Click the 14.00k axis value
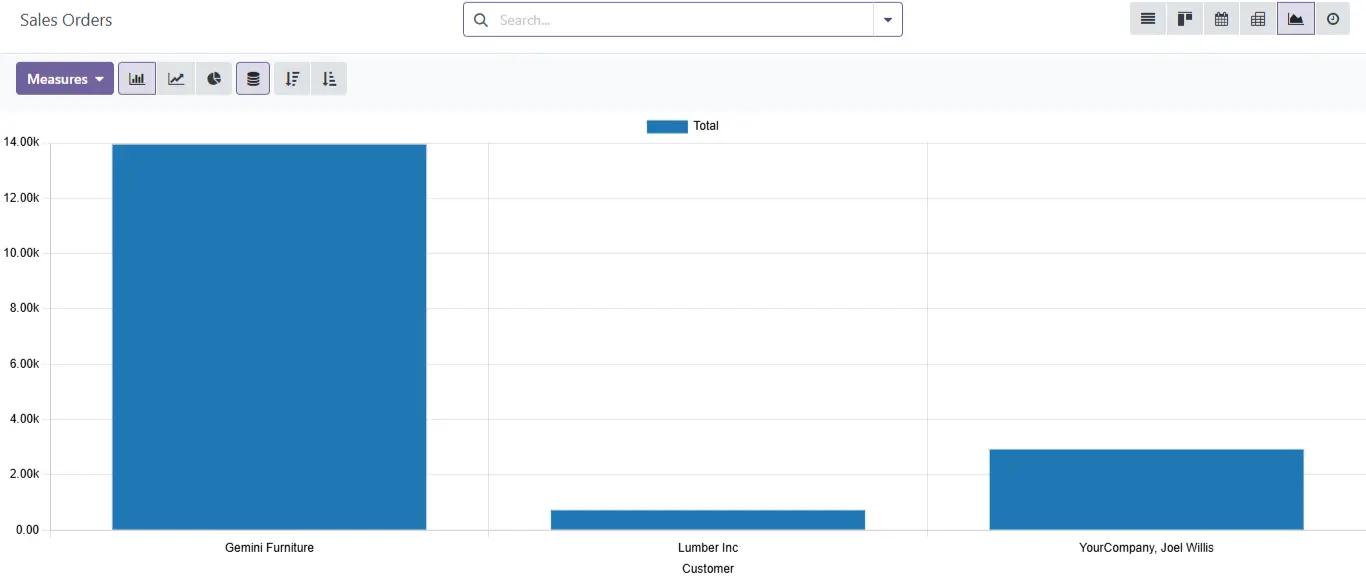Image resolution: width=1366 pixels, height=581 pixels. click(x=21, y=142)
